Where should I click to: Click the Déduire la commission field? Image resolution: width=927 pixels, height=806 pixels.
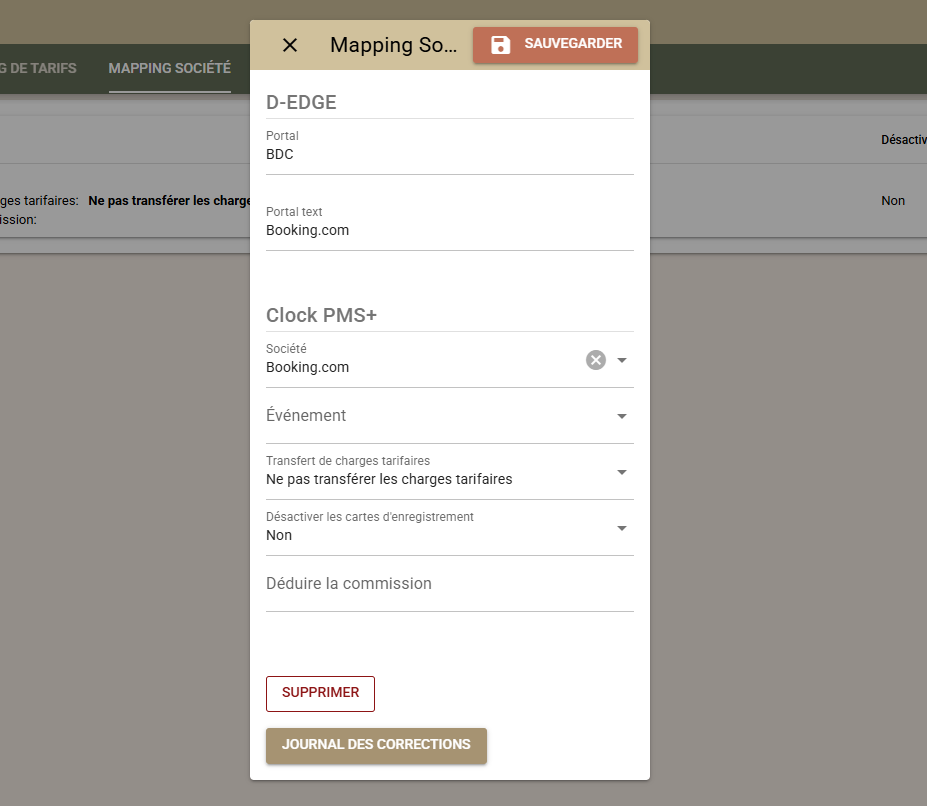point(450,584)
